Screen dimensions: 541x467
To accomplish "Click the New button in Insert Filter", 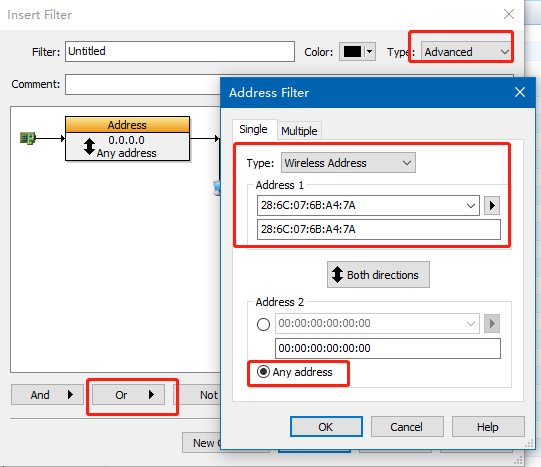I will click(x=202, y=443).
